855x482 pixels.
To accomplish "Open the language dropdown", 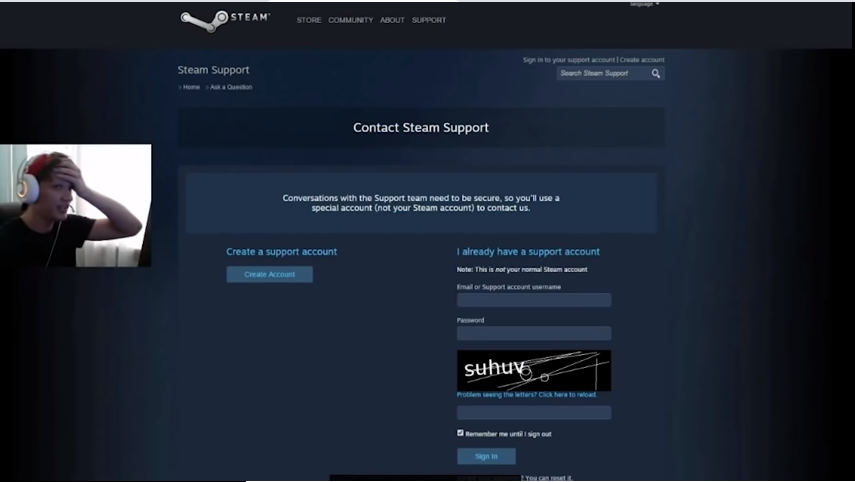I will pyautogui.click(x=645, y=4).
